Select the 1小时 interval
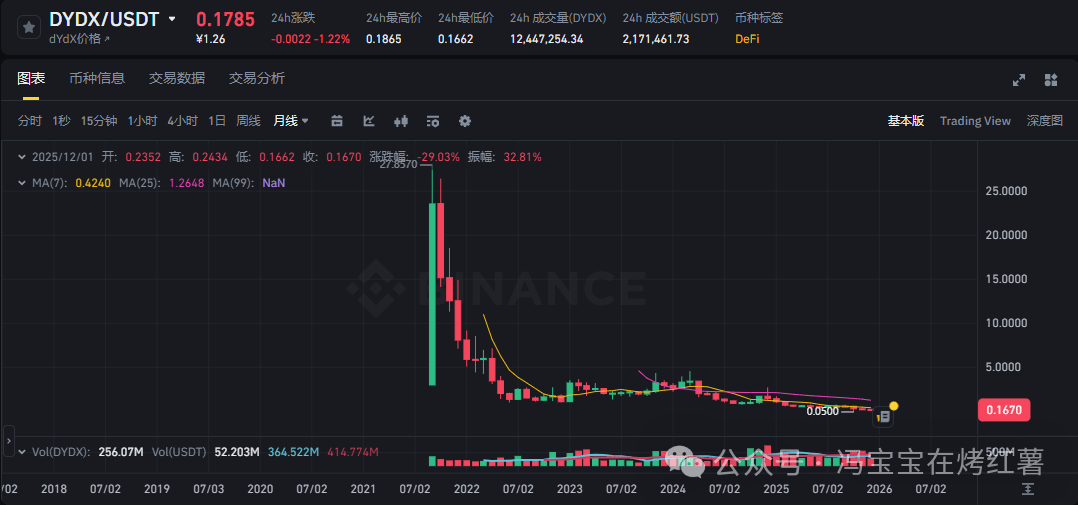Screen dimensions: 1078x505 click(x=142, y=121)
